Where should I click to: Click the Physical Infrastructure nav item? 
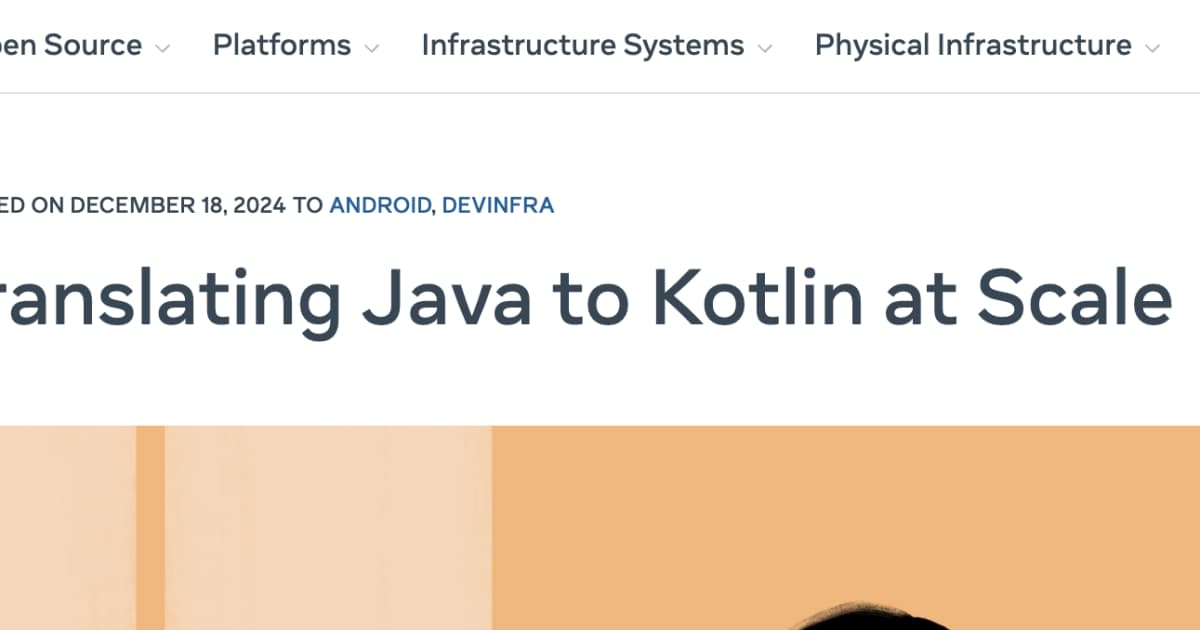[x=970, y=45]
